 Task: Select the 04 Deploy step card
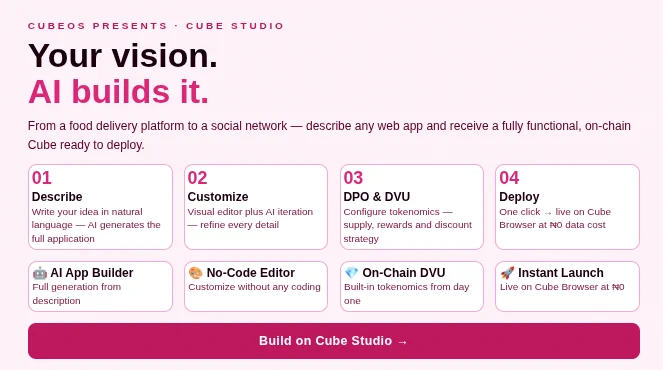567,207
